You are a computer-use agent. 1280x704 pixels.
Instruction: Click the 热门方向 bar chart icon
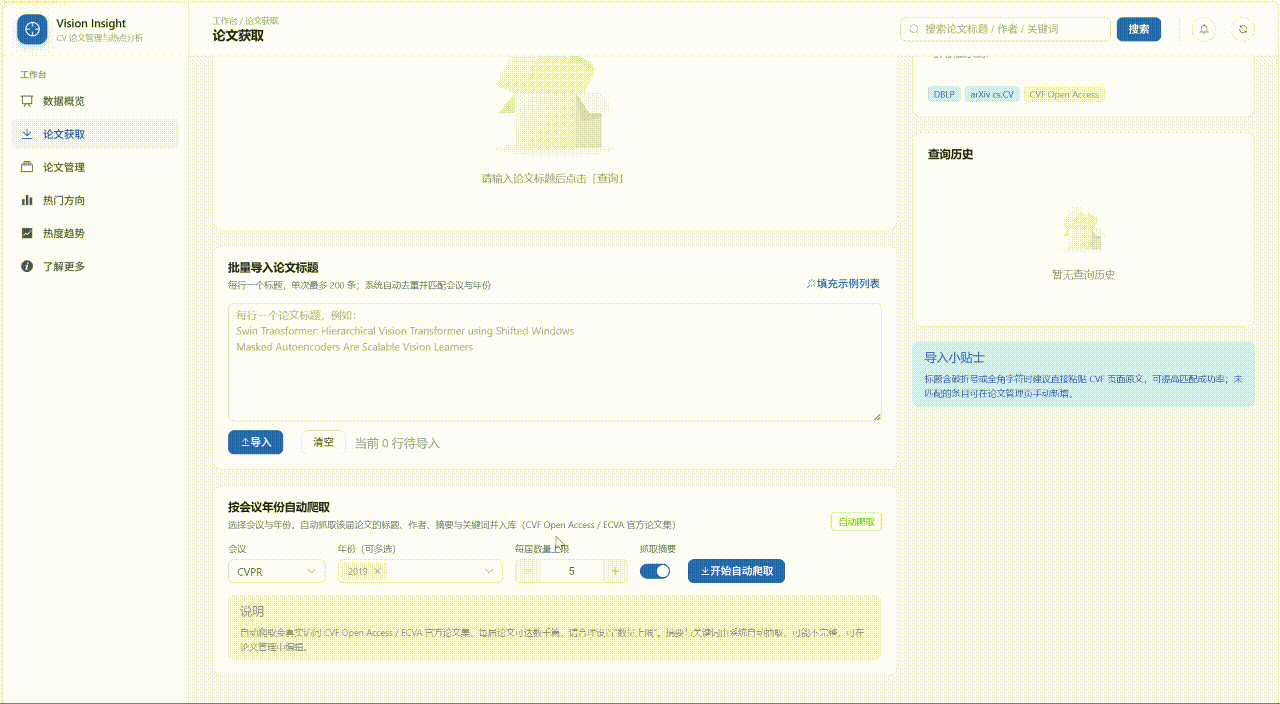click(x=27, y=200)
